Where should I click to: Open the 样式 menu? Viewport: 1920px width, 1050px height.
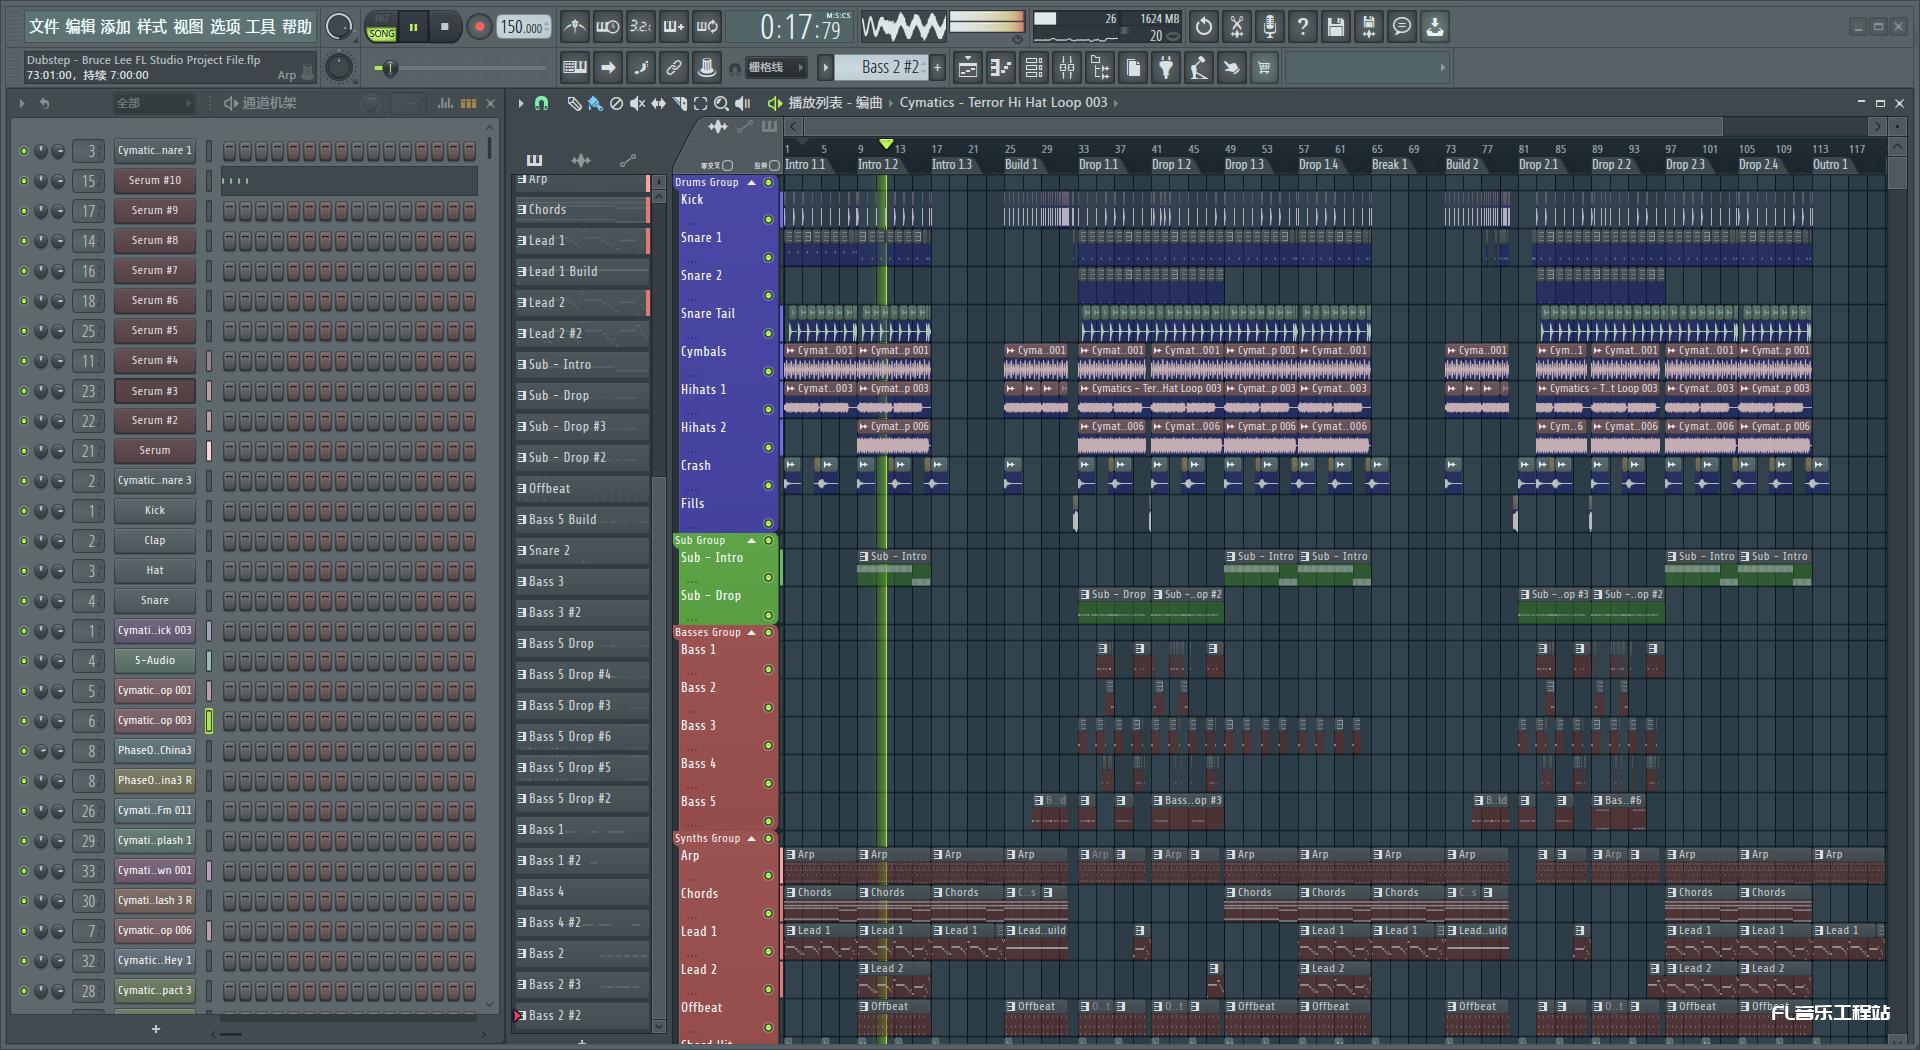152,27
